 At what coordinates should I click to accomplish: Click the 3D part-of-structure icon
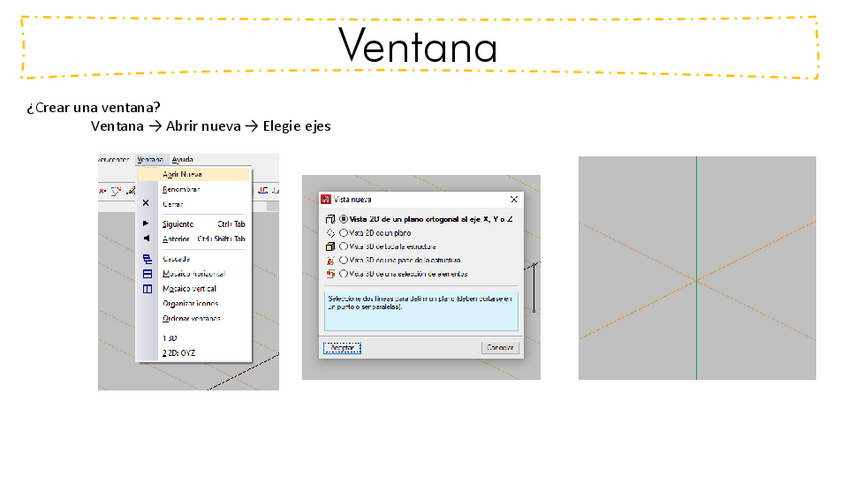coord(330,260)
